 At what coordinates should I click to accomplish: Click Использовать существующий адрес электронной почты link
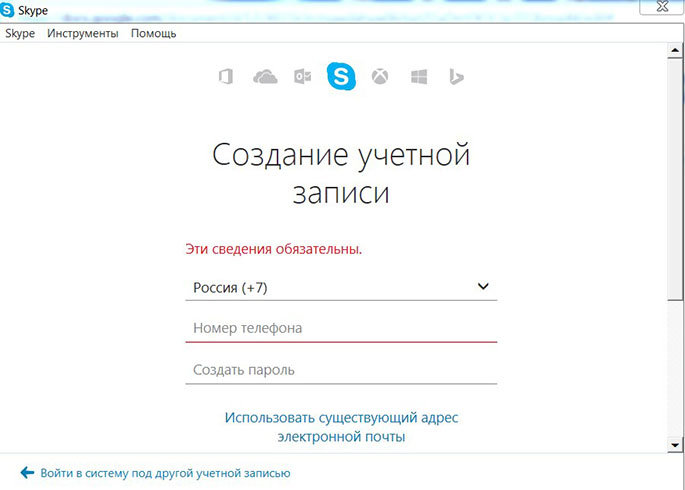pos(341,427)
